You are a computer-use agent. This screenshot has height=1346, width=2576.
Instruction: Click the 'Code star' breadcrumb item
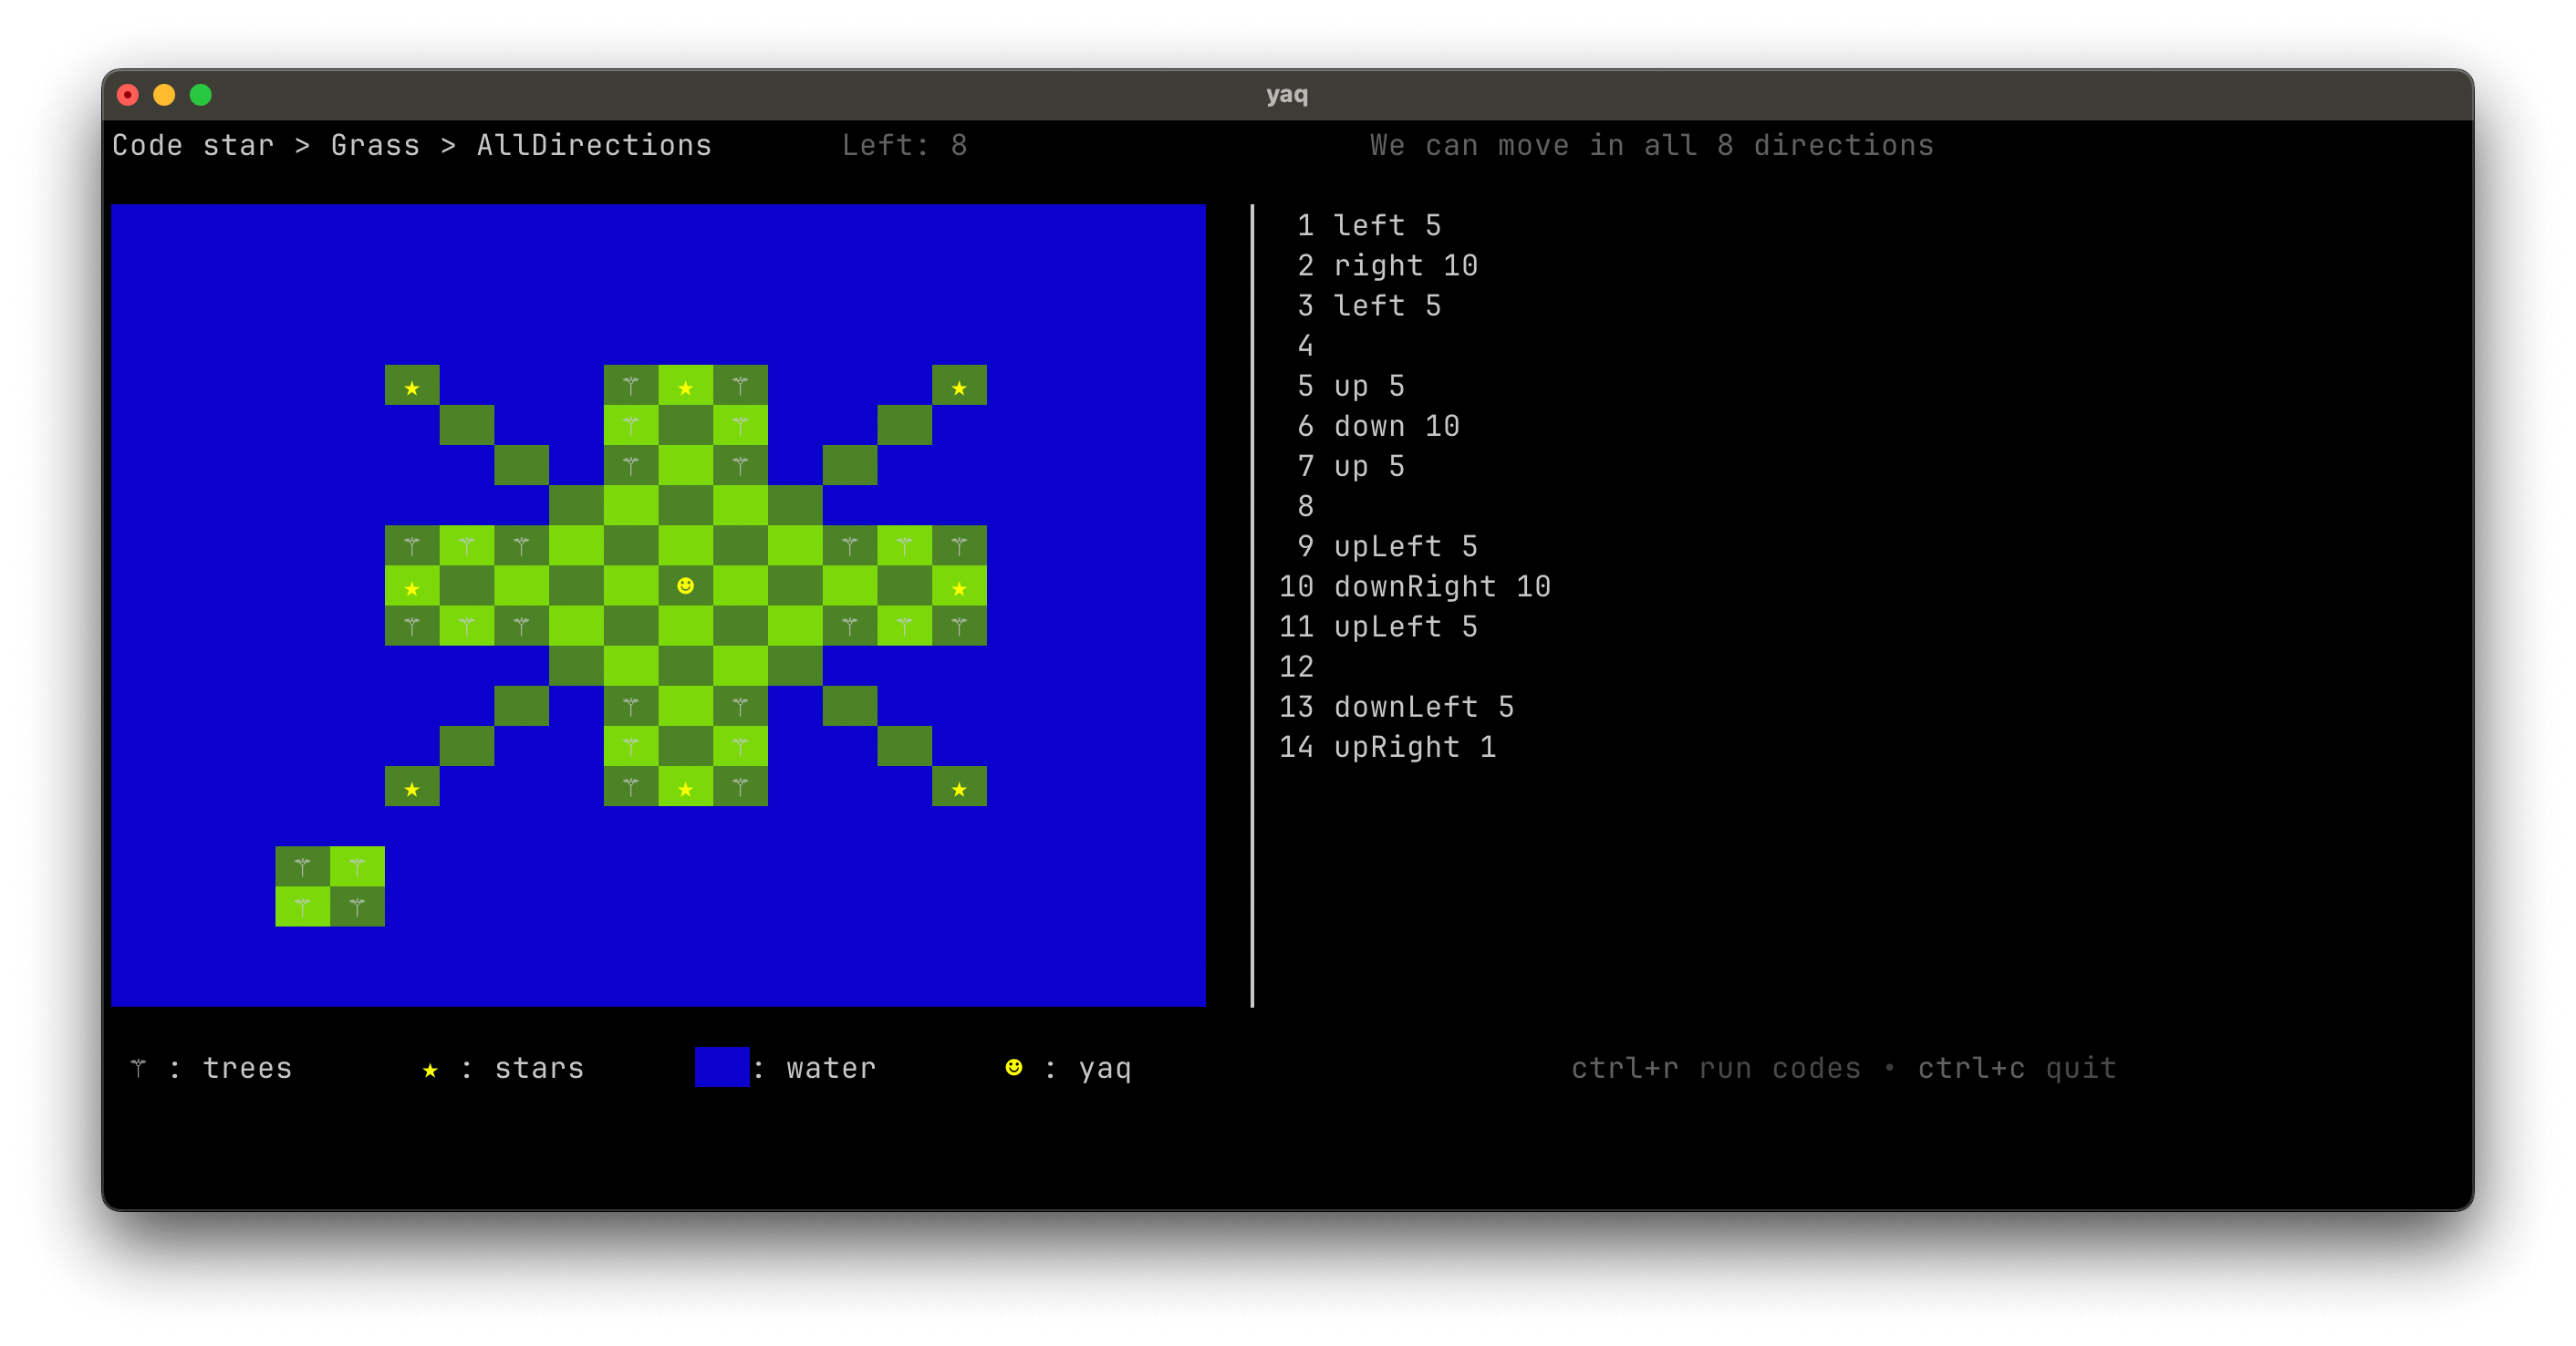(192, 145)
